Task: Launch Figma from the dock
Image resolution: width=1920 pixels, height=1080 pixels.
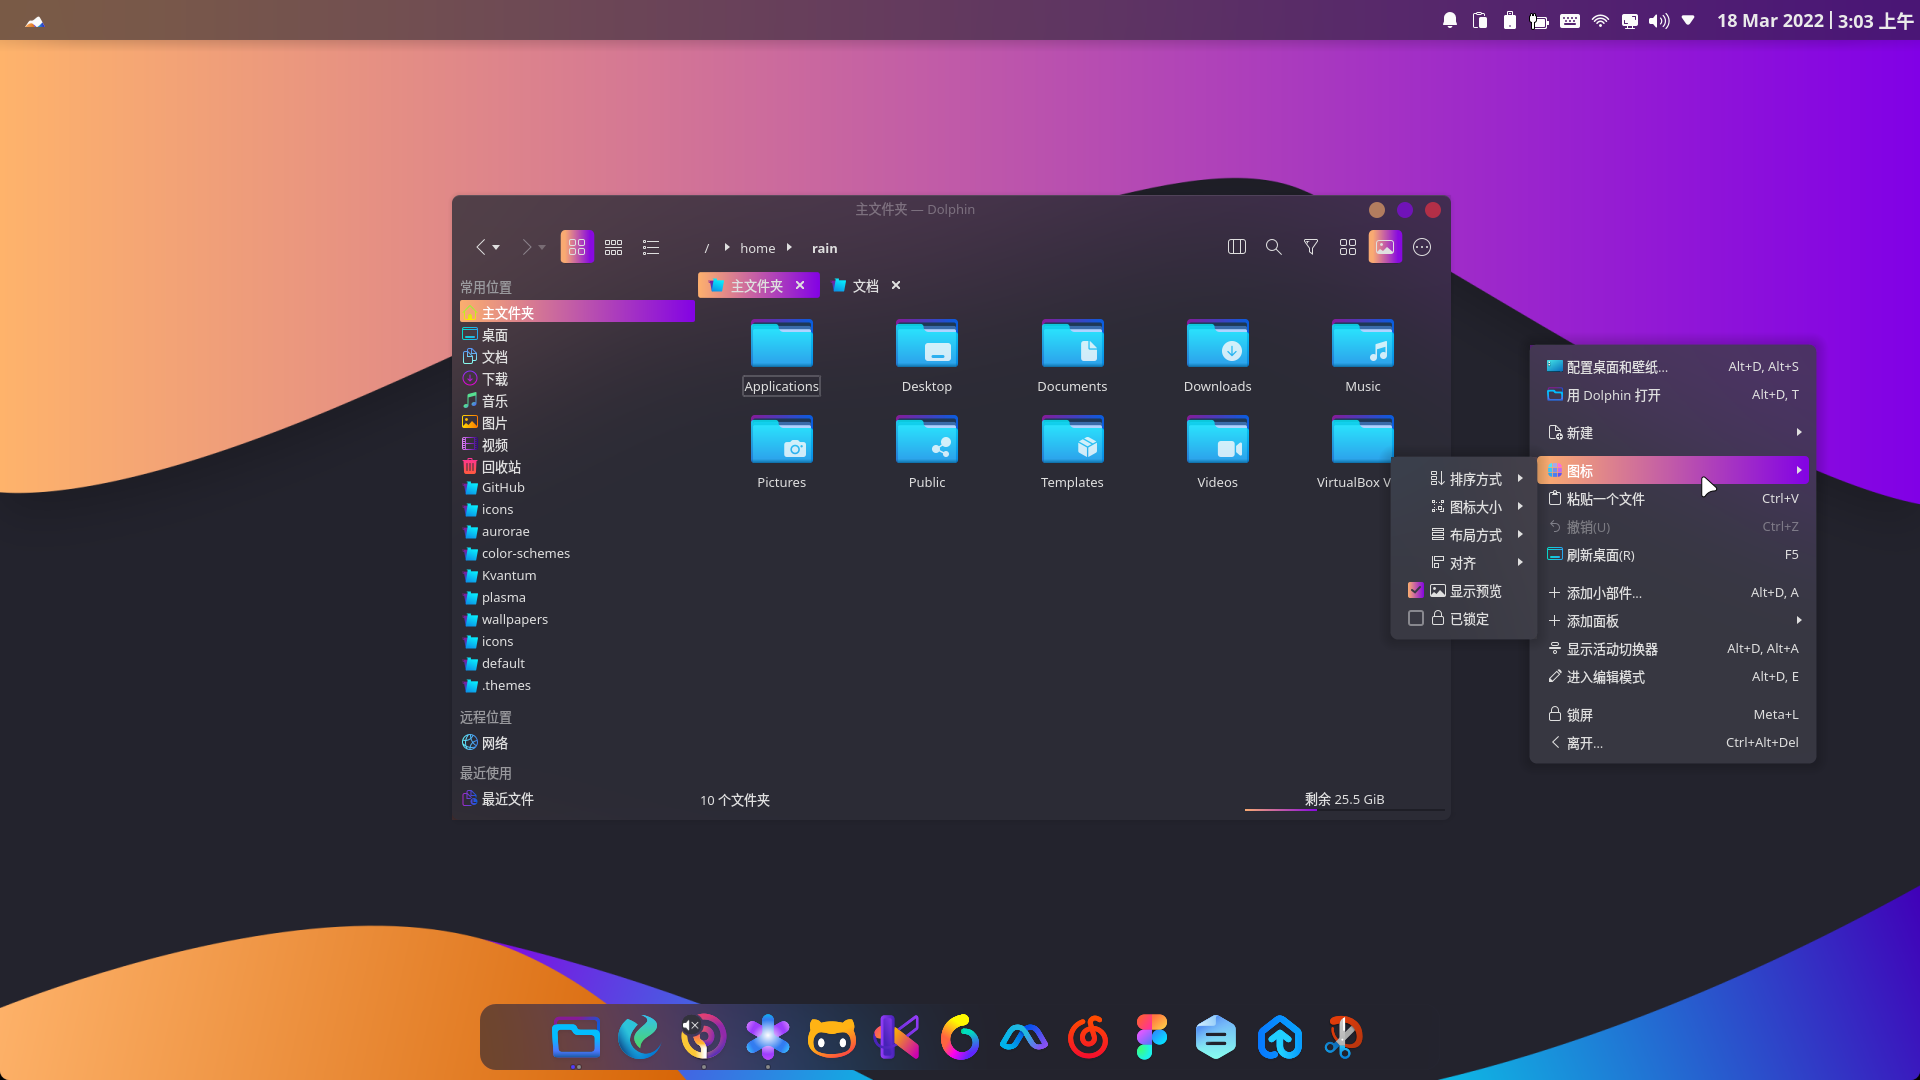Action: pyautogui.click(x=1152, y=1038)
